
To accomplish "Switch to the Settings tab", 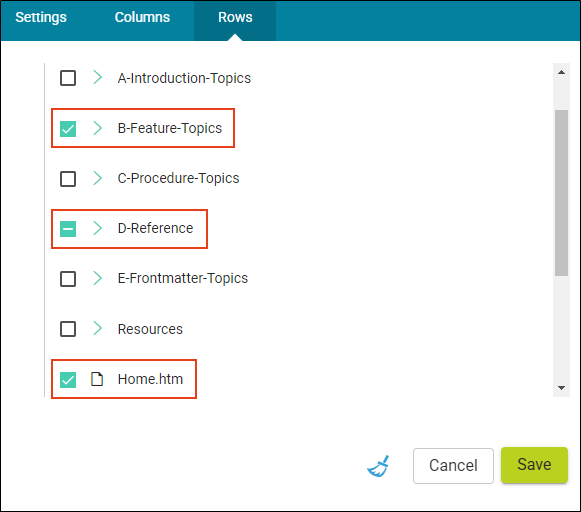I will point(41,17).
